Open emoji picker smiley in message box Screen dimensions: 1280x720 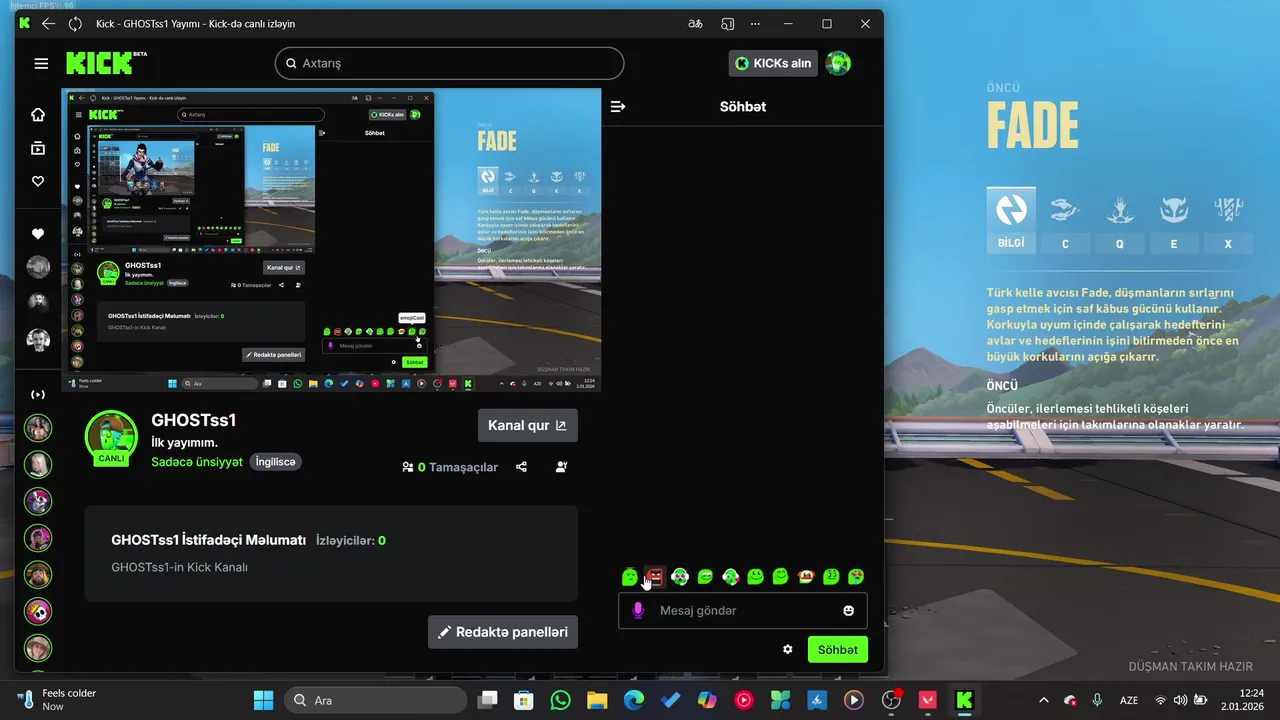pos(848,610)
